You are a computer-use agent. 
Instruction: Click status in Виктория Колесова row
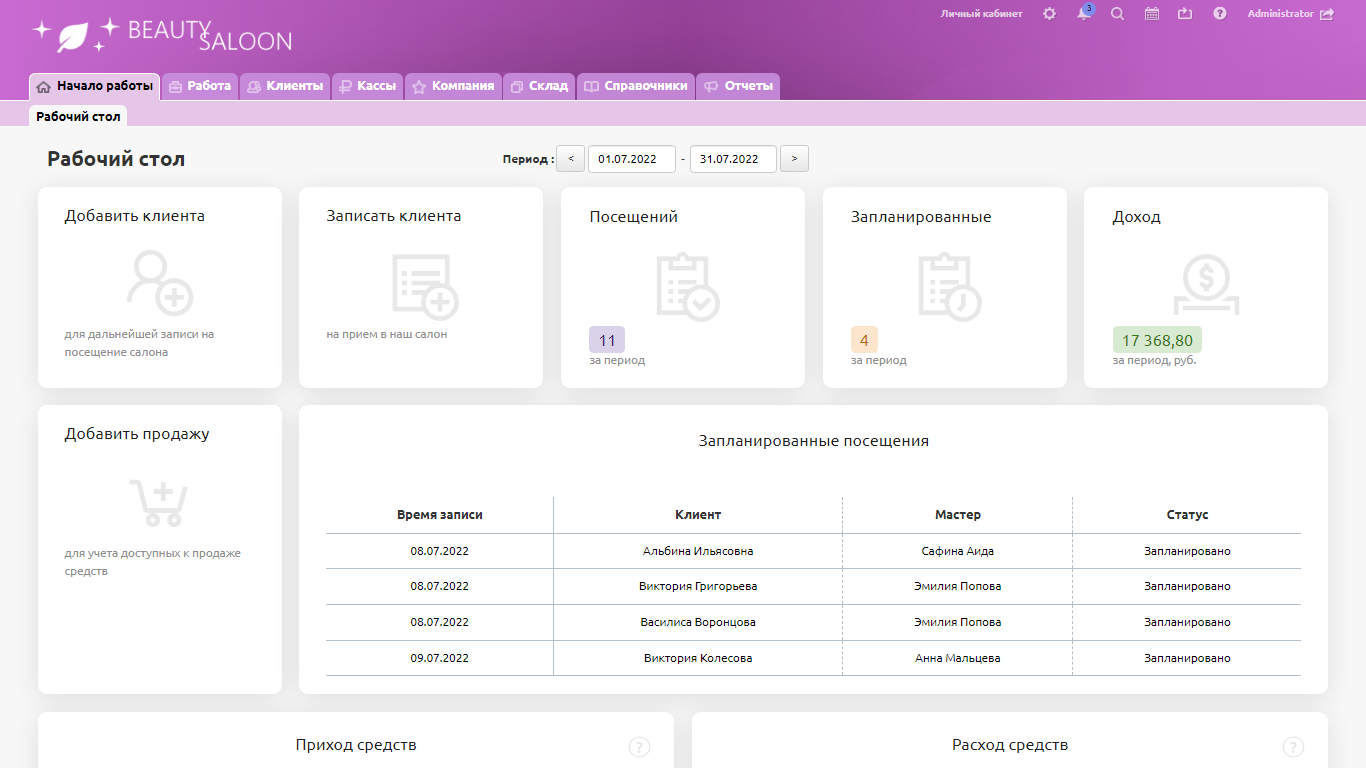tap(1188, 658)
